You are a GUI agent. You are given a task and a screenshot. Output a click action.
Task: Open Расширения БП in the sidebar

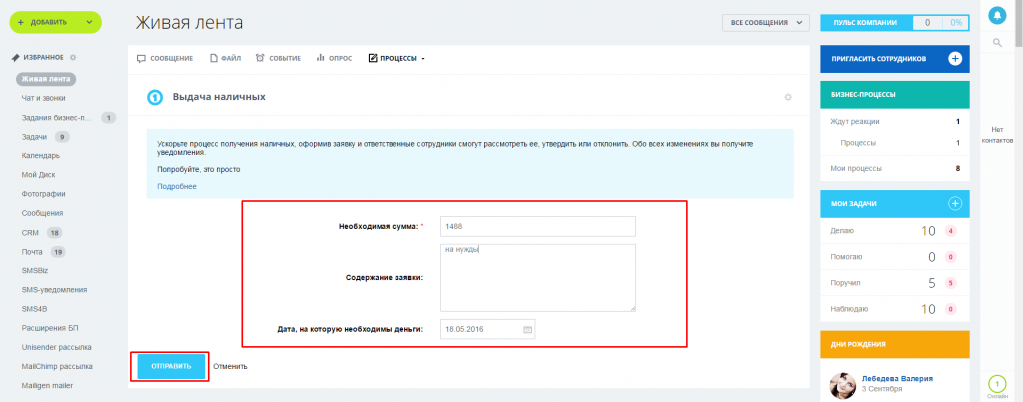click(50, 328)
